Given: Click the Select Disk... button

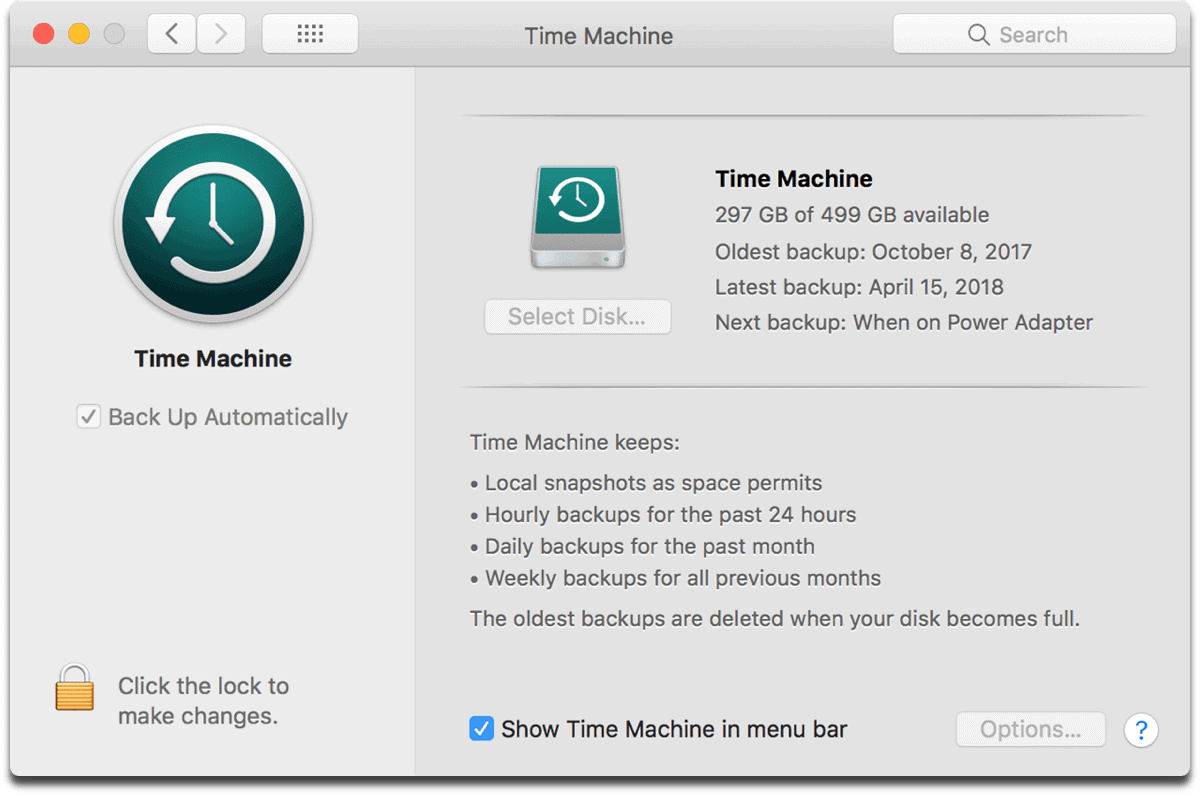Looking at the screenshot, I should click(577, 317).
